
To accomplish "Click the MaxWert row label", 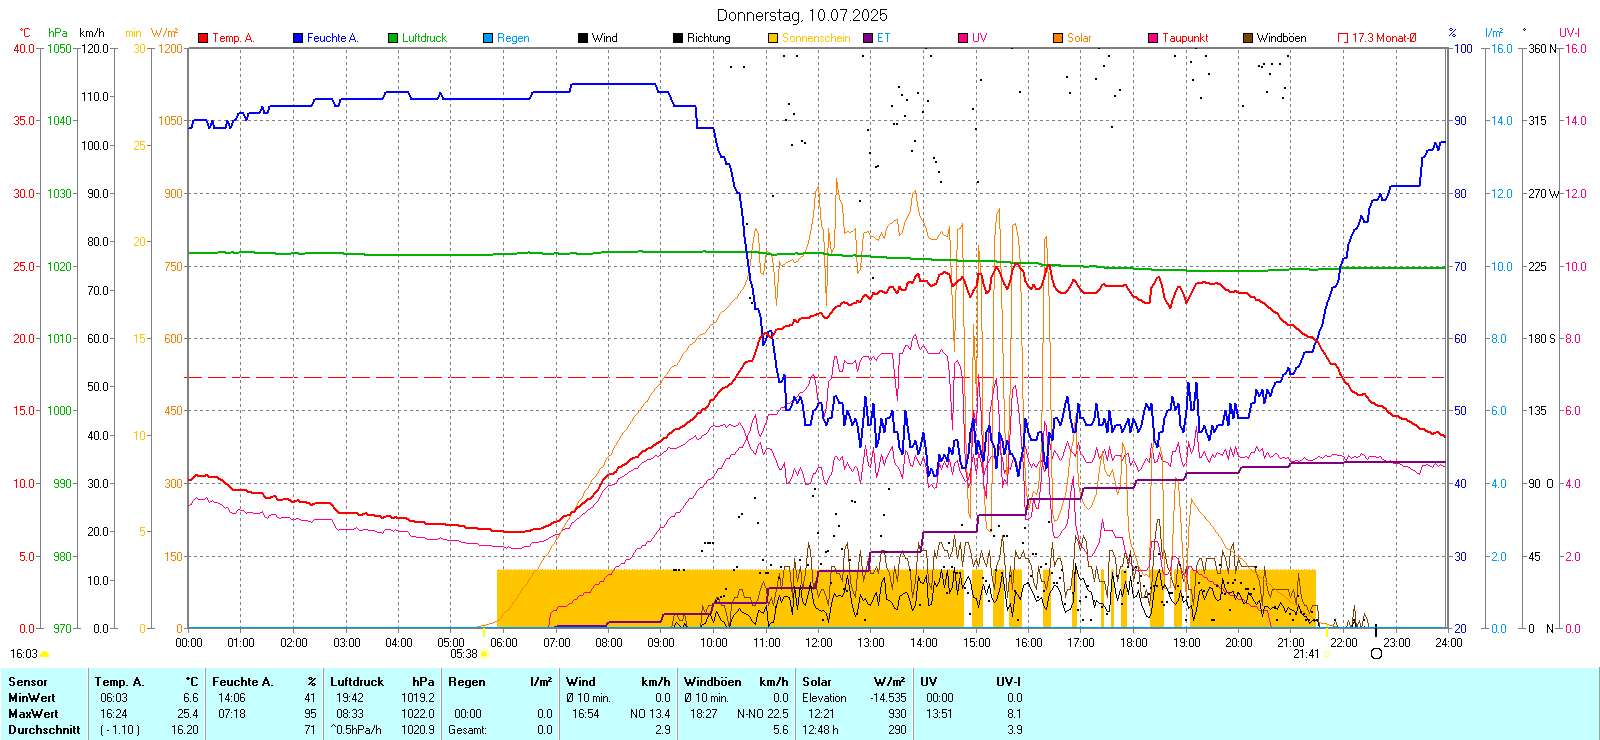I will 33,714.
